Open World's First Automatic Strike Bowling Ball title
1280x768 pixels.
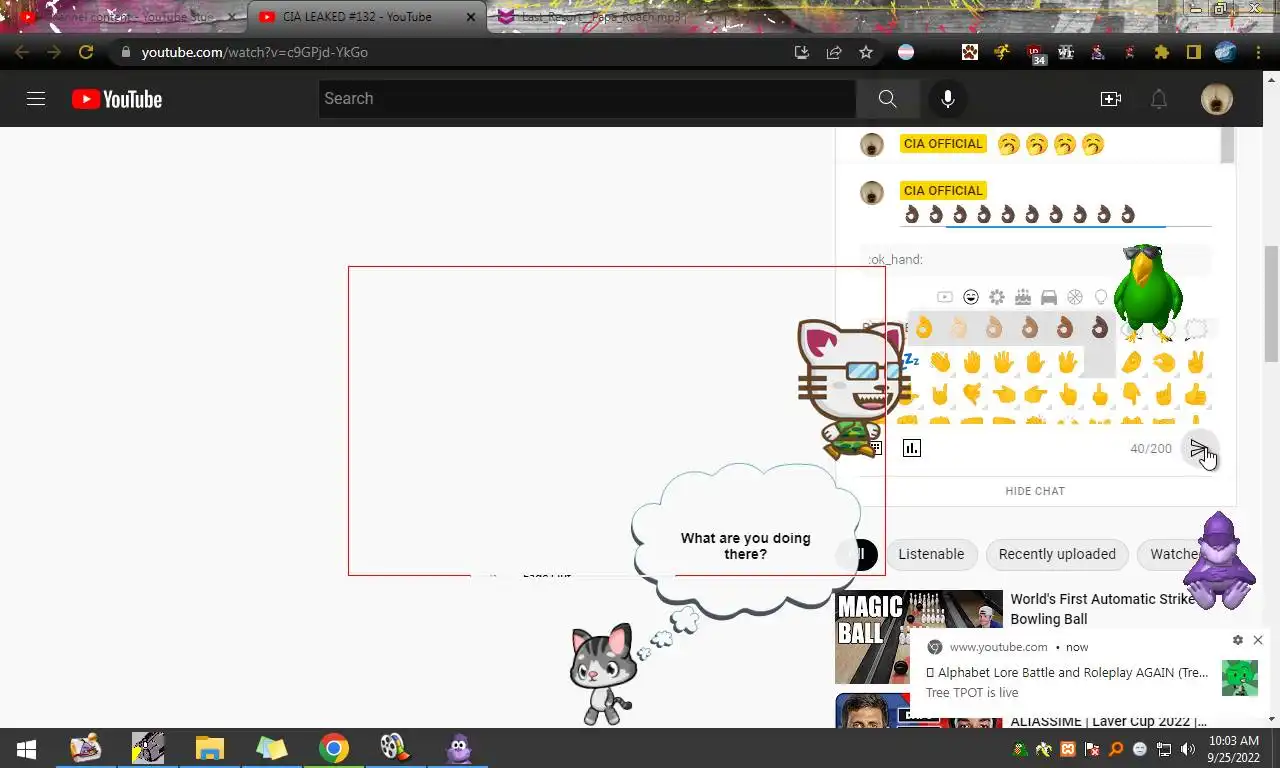(x=1102, y=609)
